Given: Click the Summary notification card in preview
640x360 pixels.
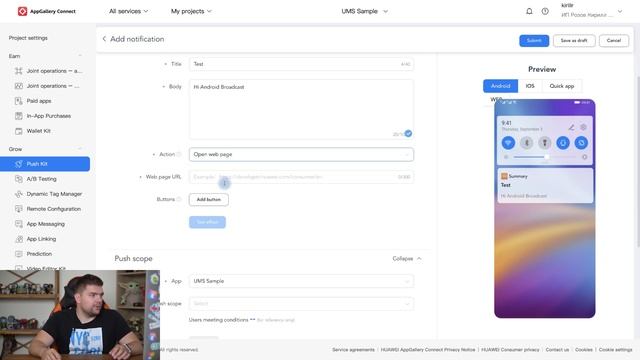Looking at the screenshot, I should 545,186.
